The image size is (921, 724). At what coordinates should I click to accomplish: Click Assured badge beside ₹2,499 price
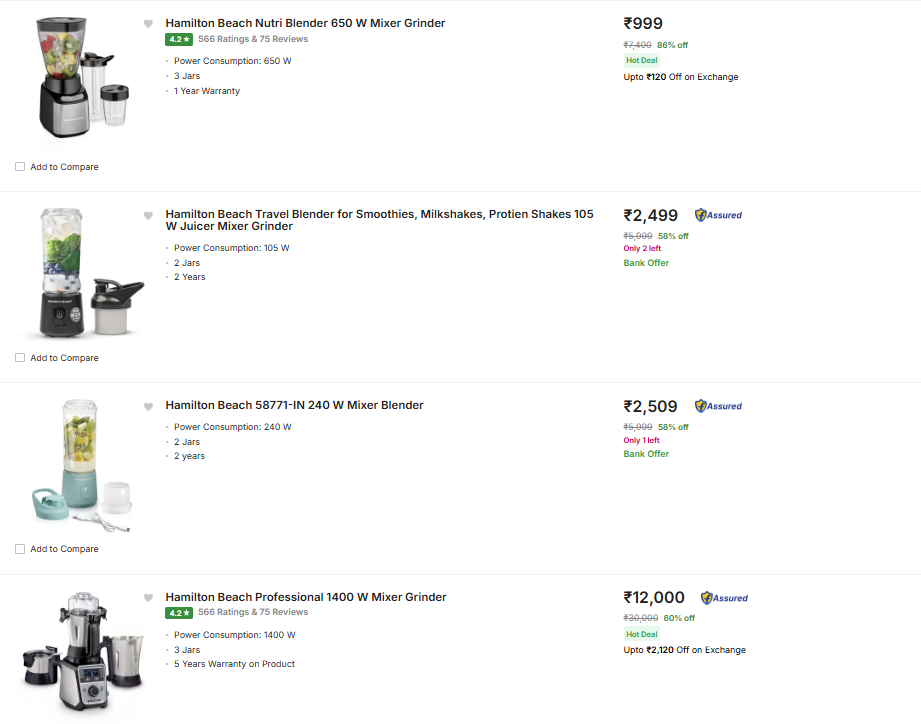pos(718,215)
